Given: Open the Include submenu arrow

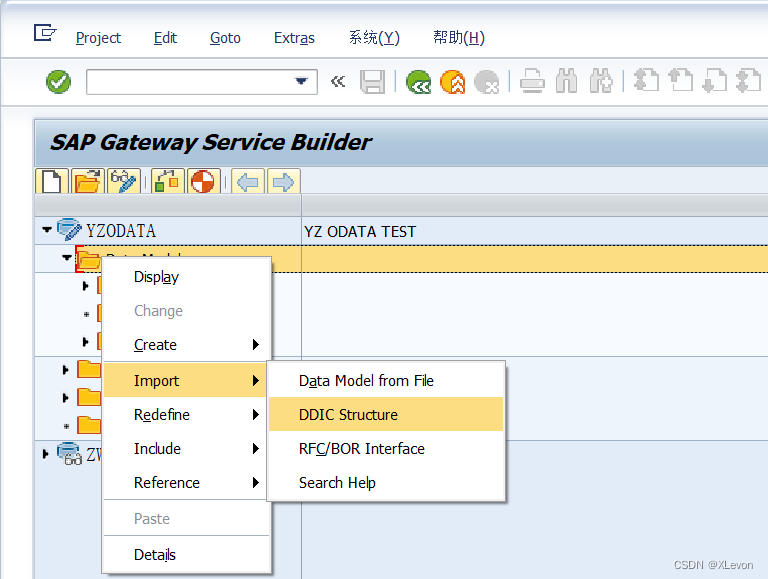Looking at the screenshot, I should [x=255, y=448].
